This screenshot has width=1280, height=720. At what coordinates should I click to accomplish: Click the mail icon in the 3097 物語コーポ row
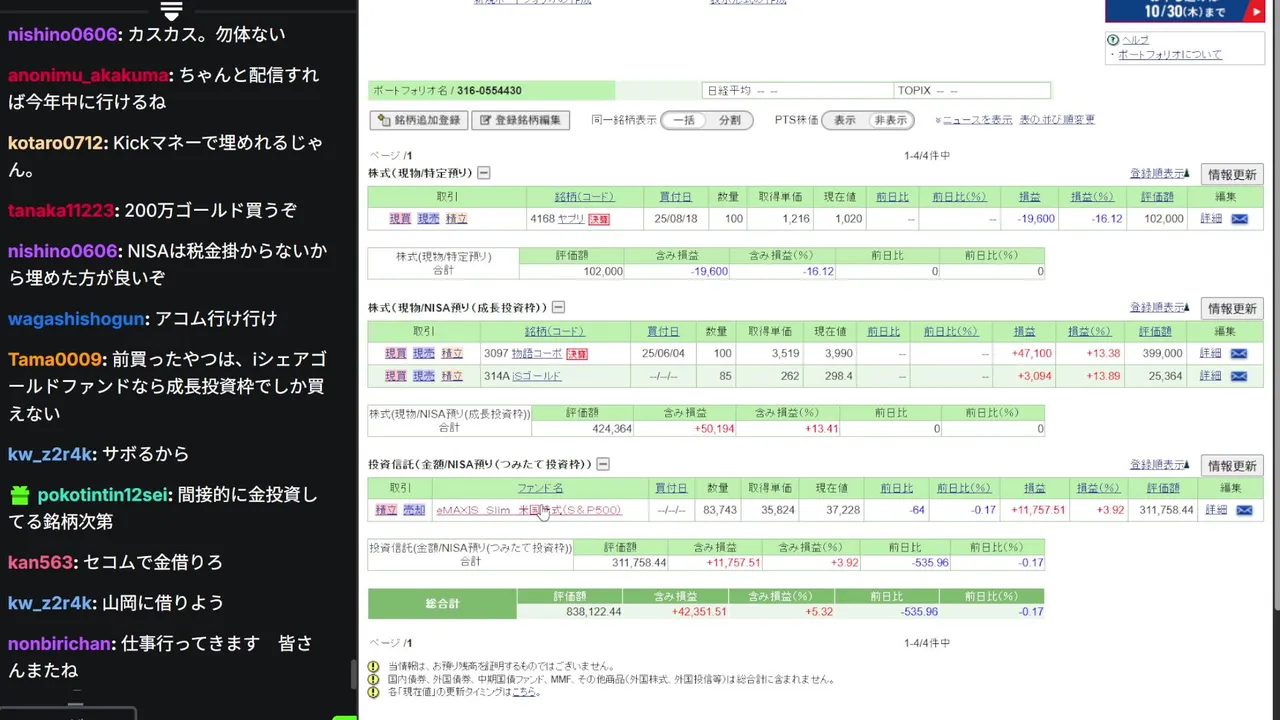click(x=1239, y=353)
